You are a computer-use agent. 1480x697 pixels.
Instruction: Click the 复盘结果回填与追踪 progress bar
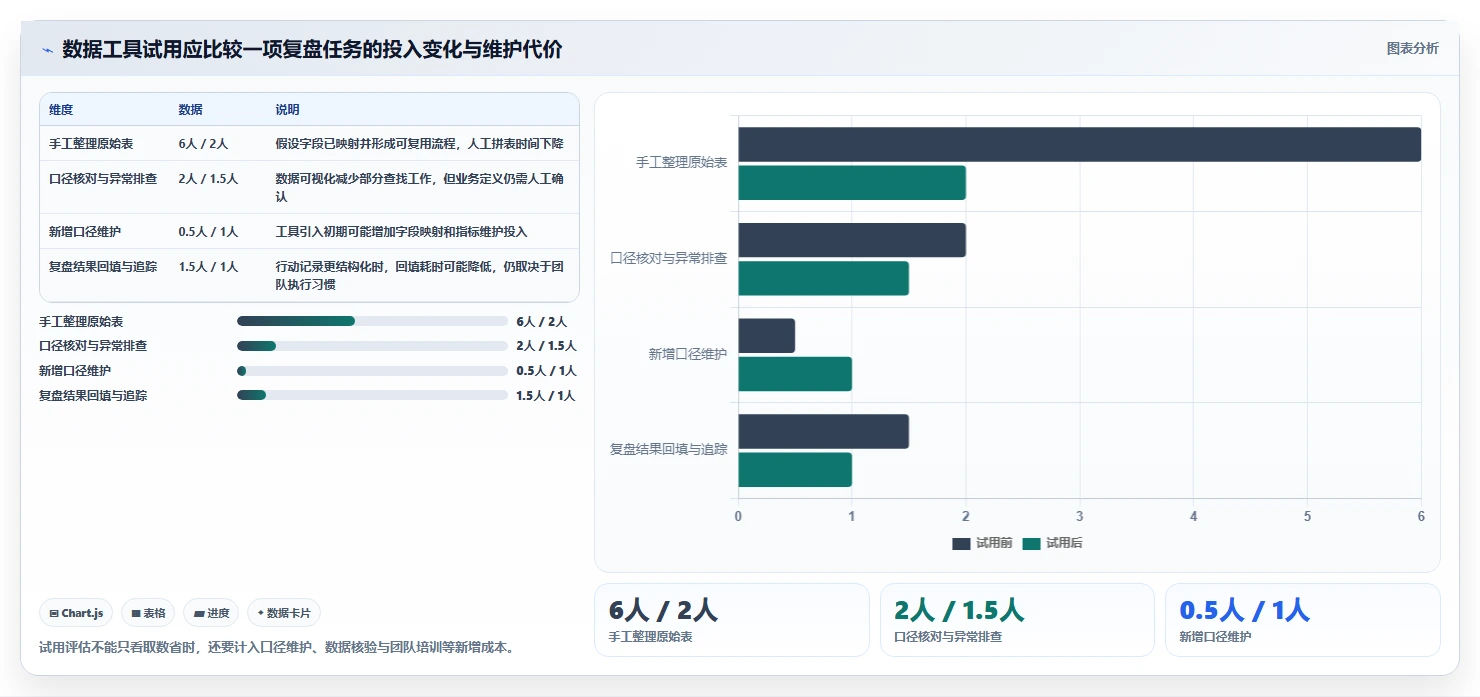tap(372, 395)
